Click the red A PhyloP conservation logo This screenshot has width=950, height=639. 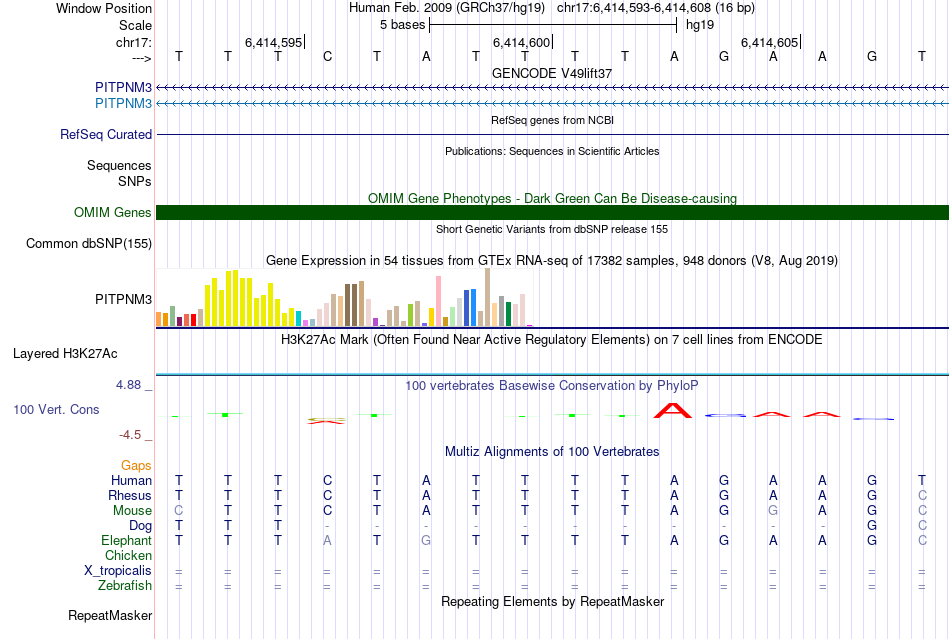673,410
